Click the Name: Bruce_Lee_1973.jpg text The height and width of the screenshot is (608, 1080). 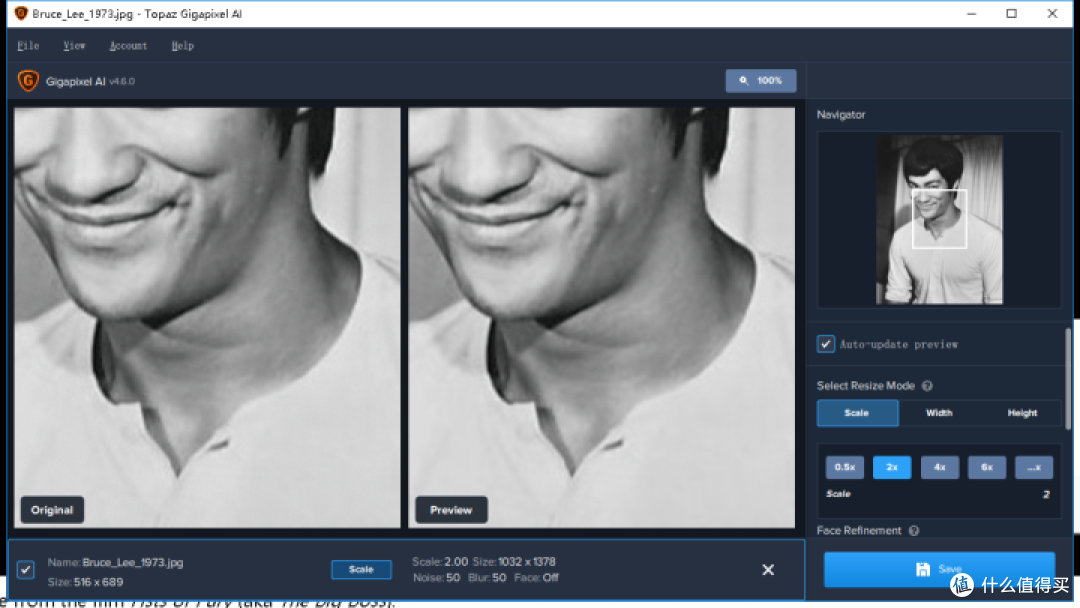[116, 562]
